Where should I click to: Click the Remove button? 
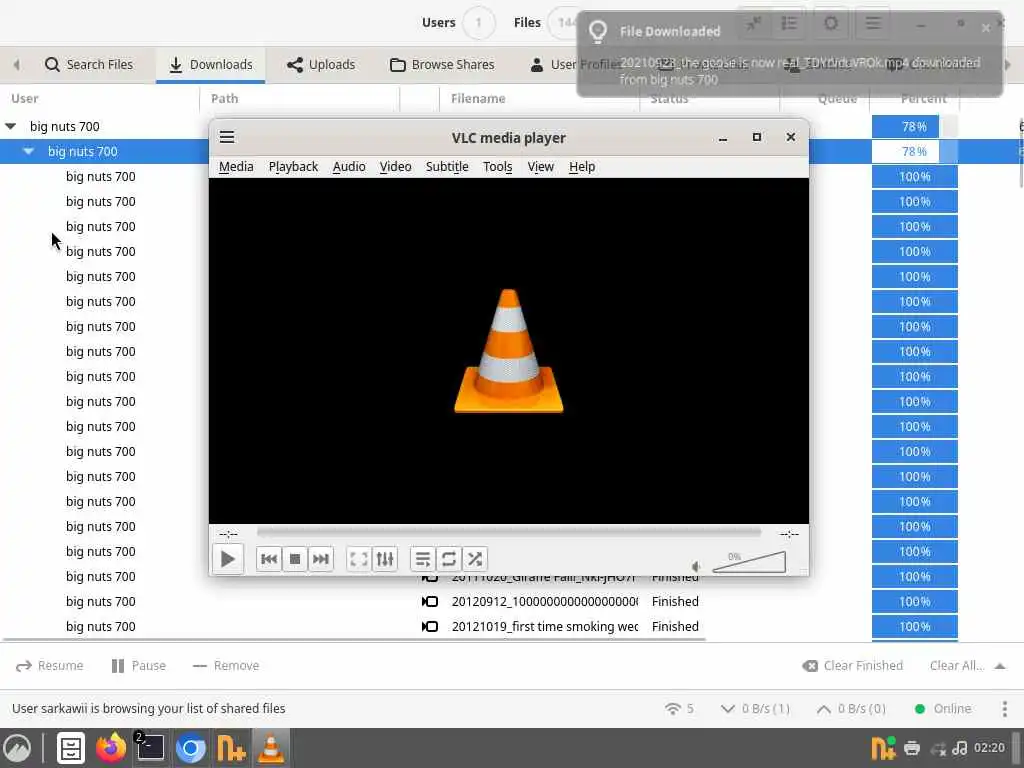click(x=226, y=665)
